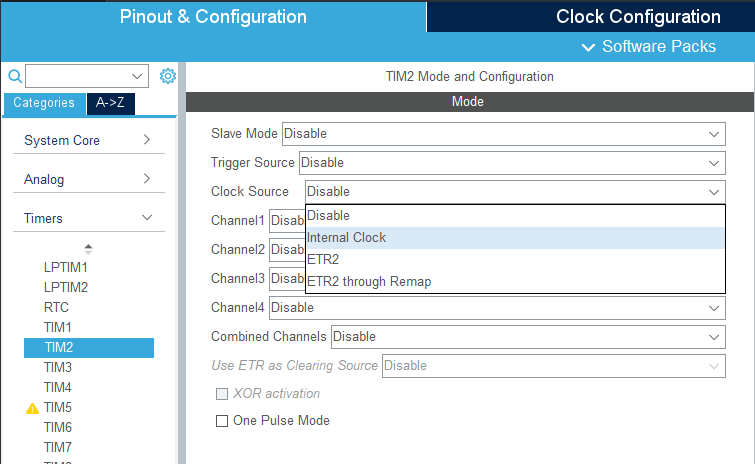Screen dimensions: 755x464
Task: Select TIM3 in the timers list
Action: [57, 367]
